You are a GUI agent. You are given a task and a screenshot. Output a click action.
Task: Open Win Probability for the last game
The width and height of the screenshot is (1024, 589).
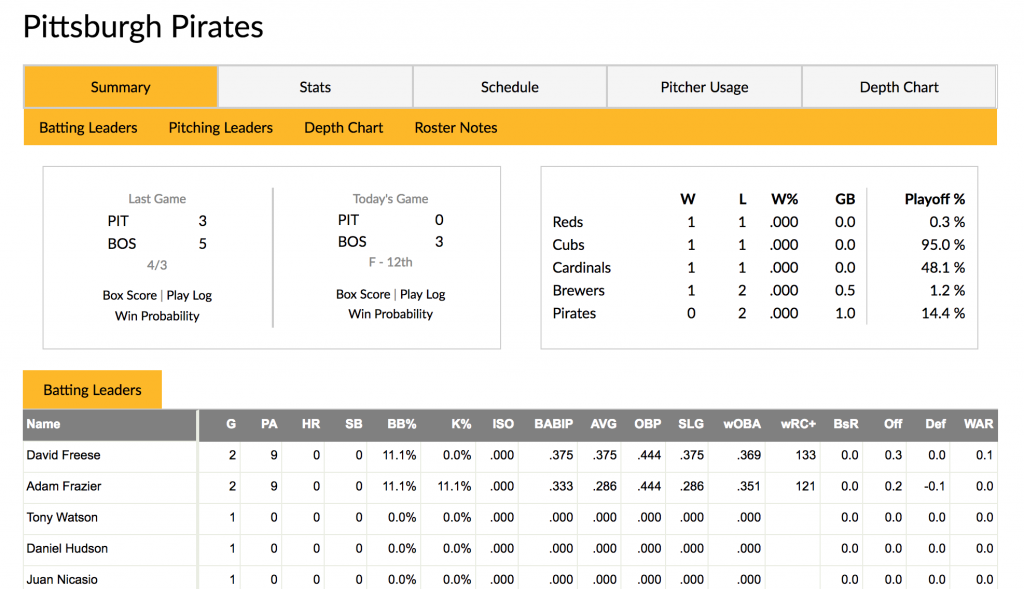[x=156, y=313]
